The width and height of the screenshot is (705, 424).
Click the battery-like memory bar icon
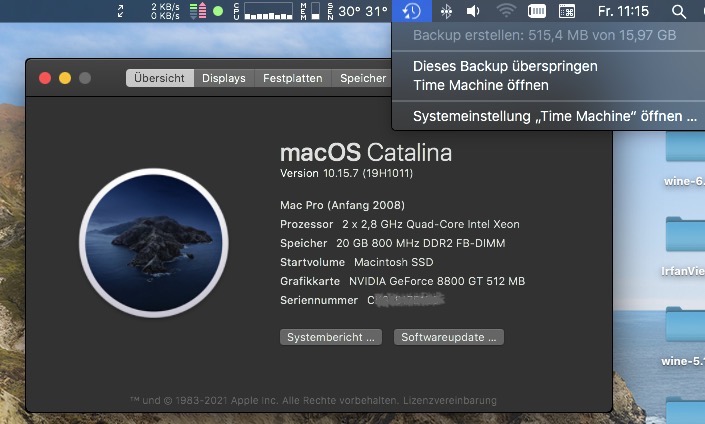point(536,11)
